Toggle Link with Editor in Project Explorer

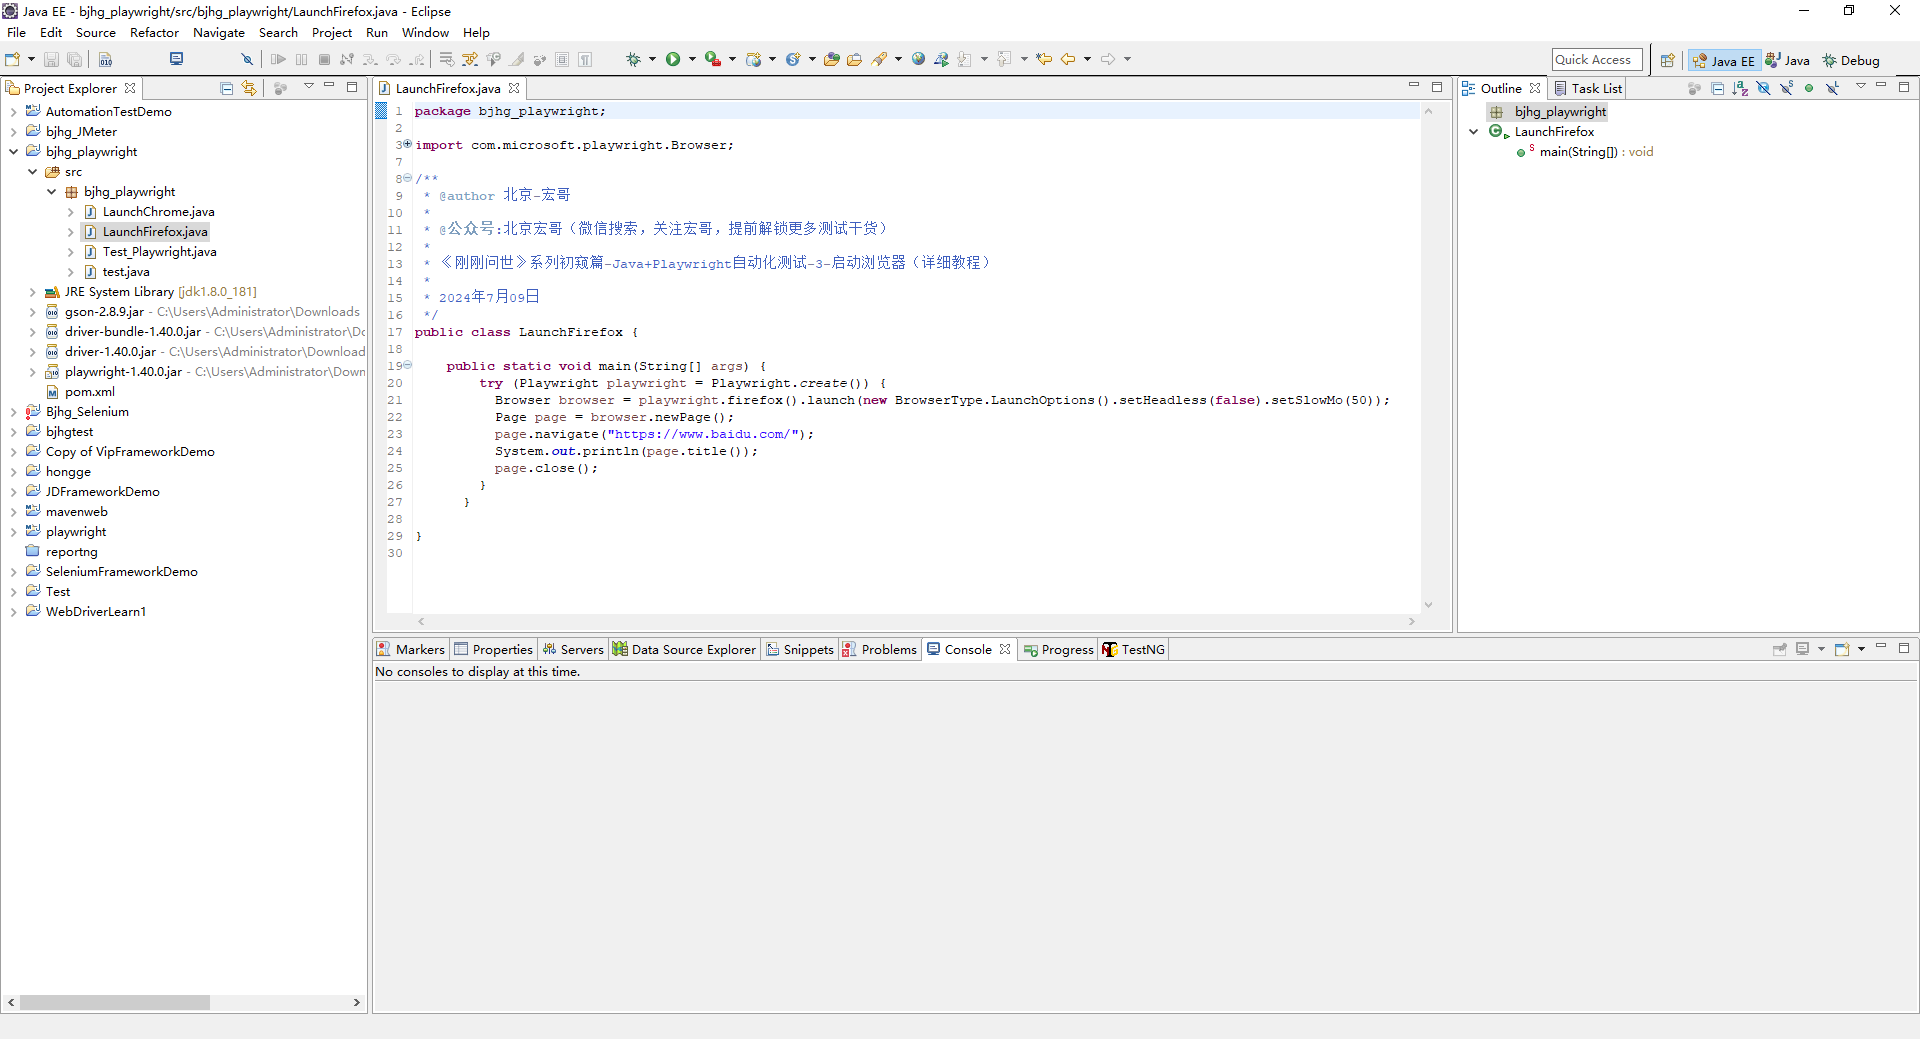(249, 88)
